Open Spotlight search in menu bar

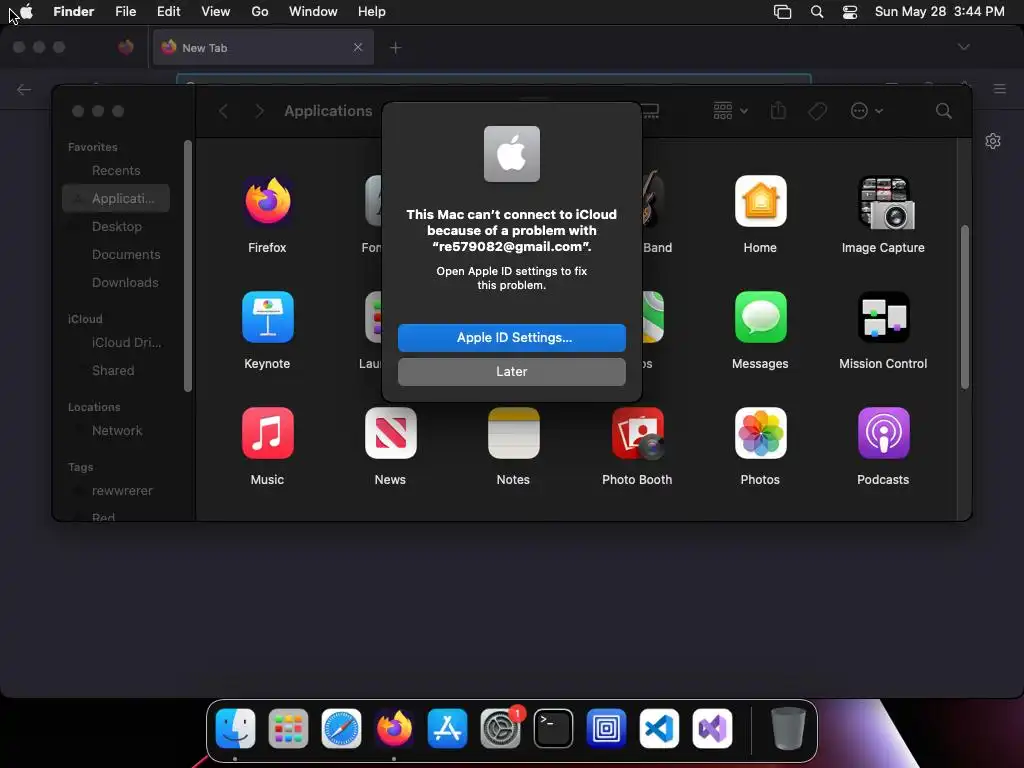tap(816, 12)
